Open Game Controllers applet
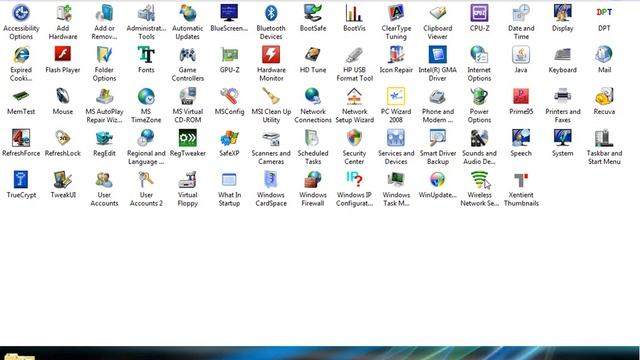 [188, 55]
